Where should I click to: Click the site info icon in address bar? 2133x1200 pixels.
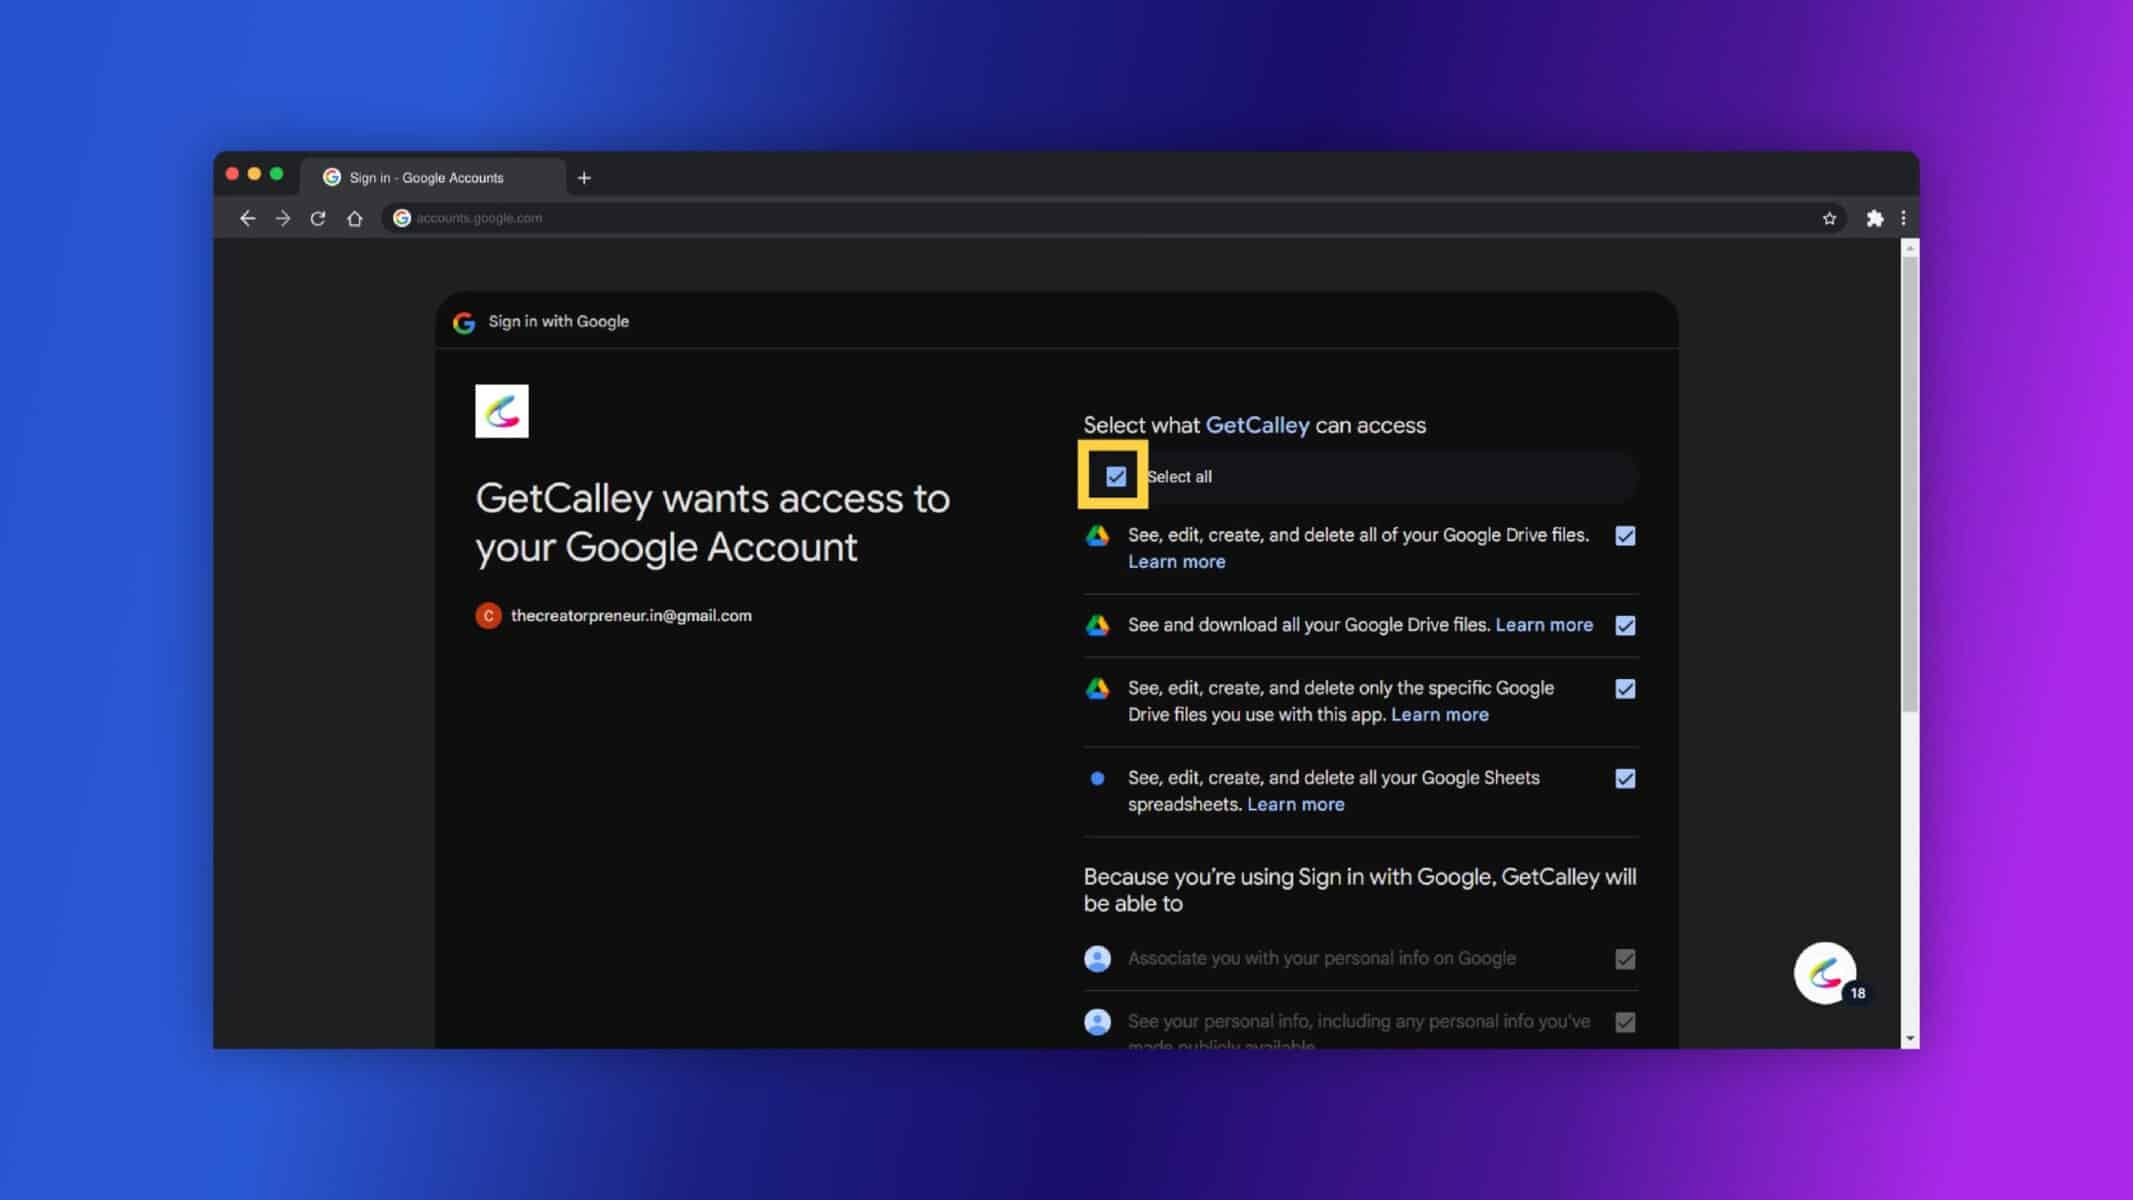coord(402,218)
